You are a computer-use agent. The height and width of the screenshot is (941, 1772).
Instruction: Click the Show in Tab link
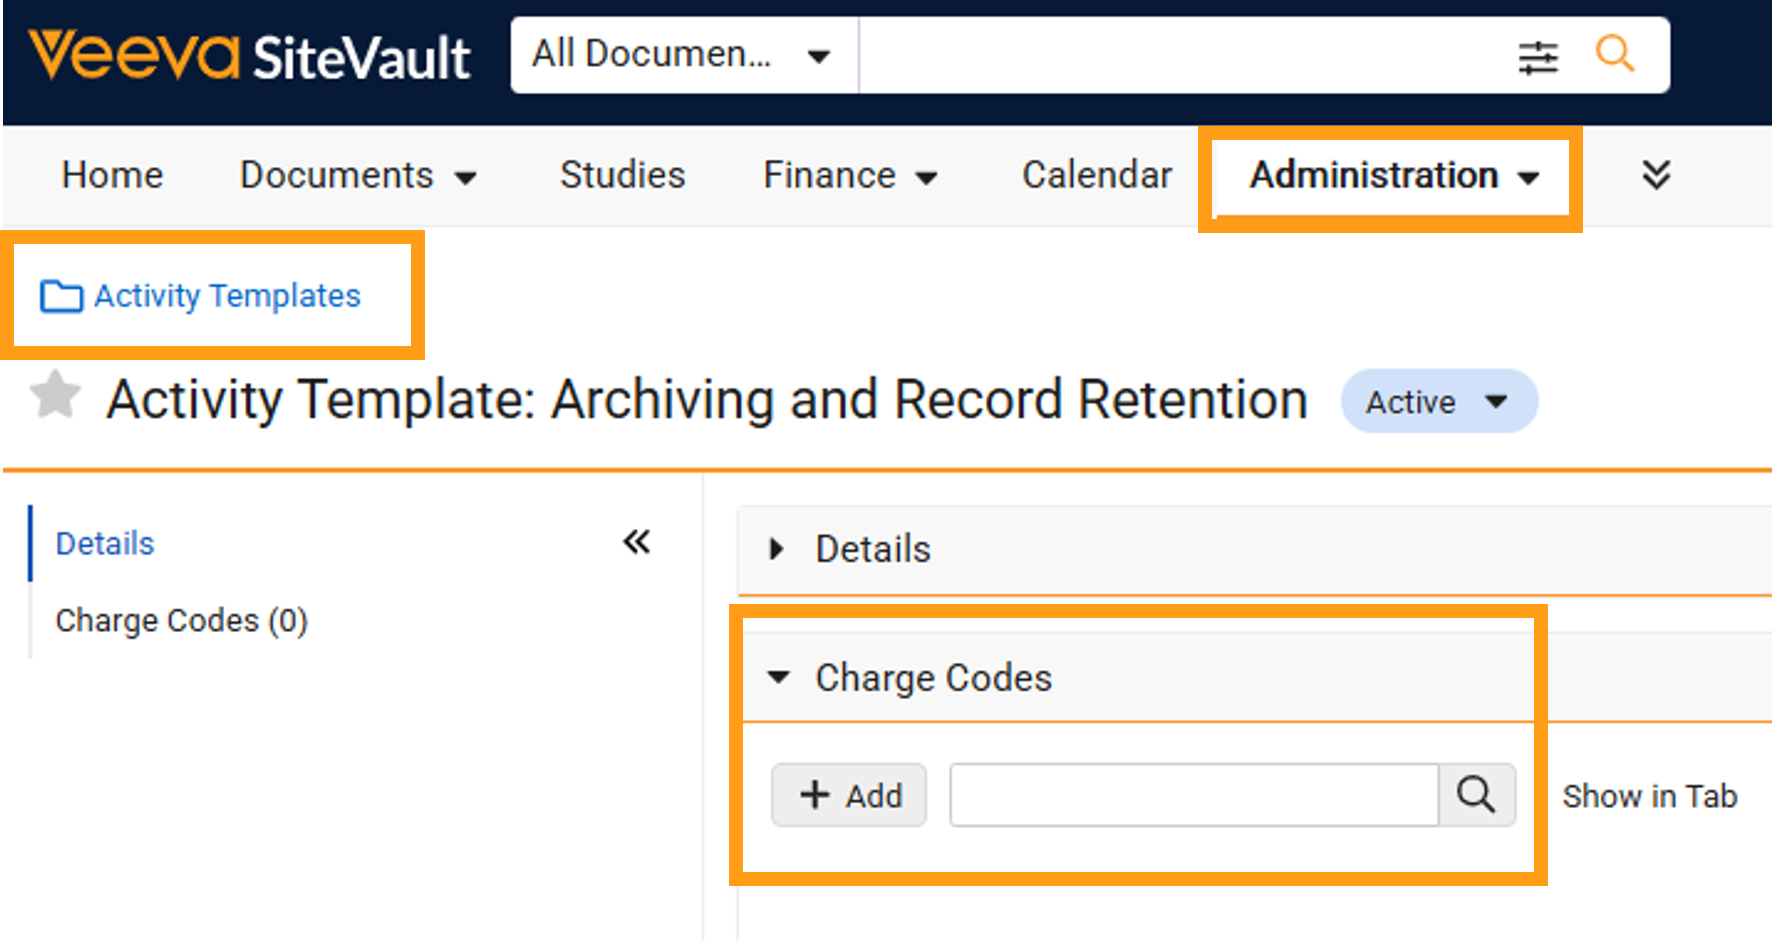point(1650,796)
